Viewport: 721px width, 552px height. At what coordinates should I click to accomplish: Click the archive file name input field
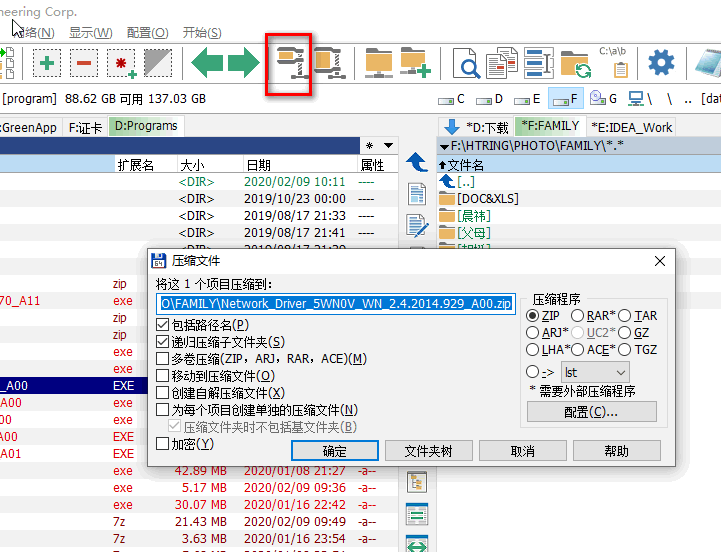tap(336, 304)
